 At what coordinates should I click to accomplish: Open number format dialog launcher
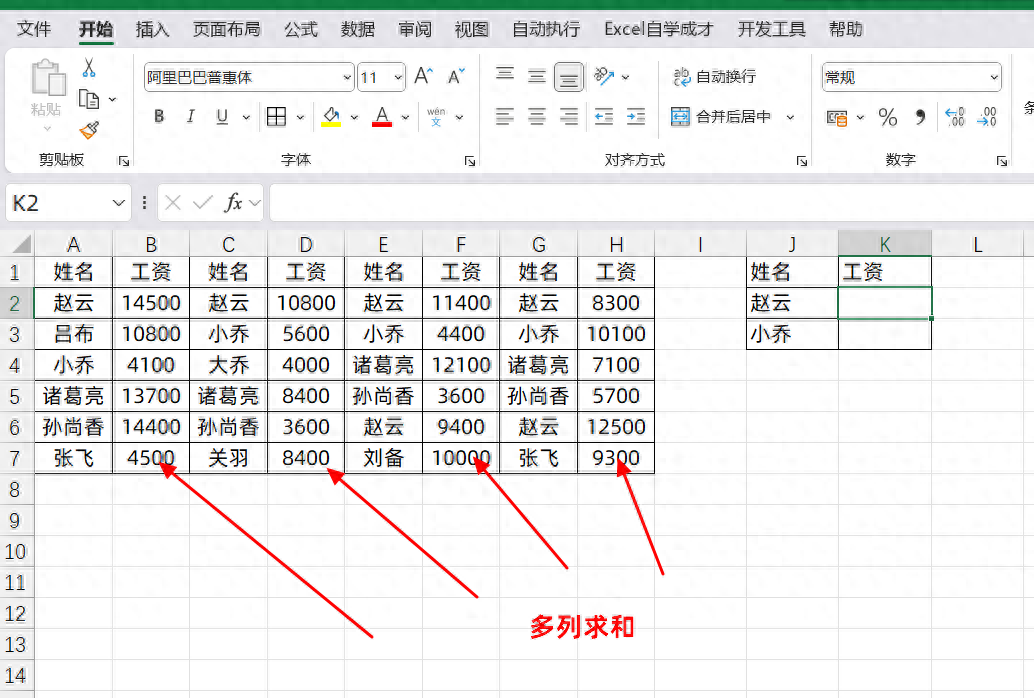click(x=1002, y=161)
